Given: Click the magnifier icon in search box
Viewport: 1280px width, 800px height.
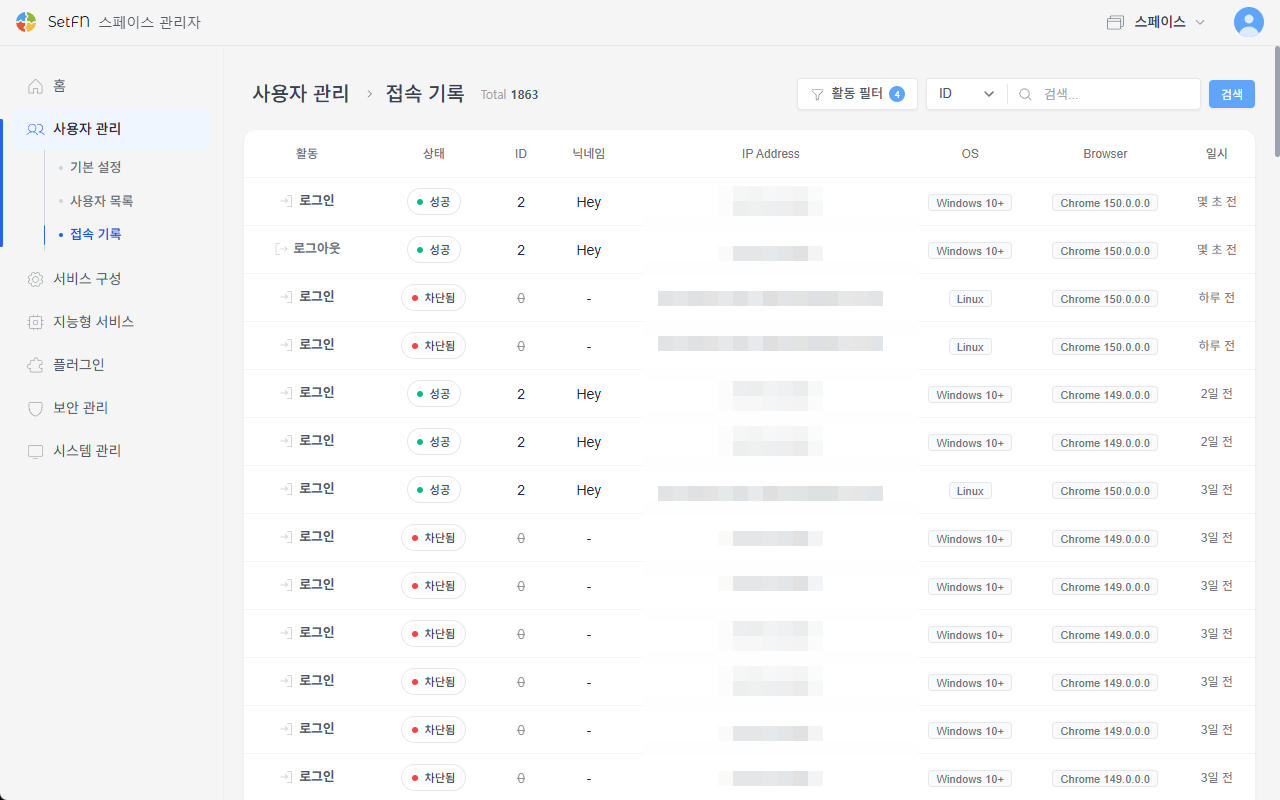Looking at the screenshot, I should pos(1025,94).
